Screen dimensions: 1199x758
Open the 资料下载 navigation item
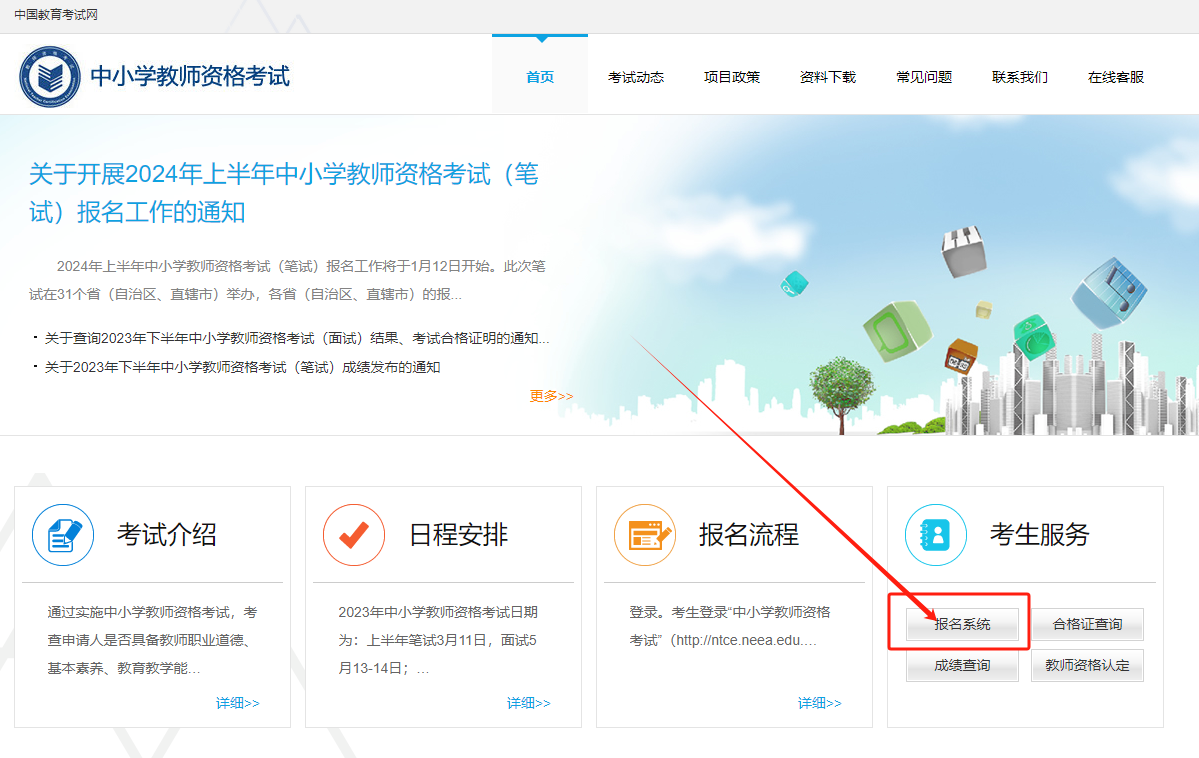(x=828, y=77)
